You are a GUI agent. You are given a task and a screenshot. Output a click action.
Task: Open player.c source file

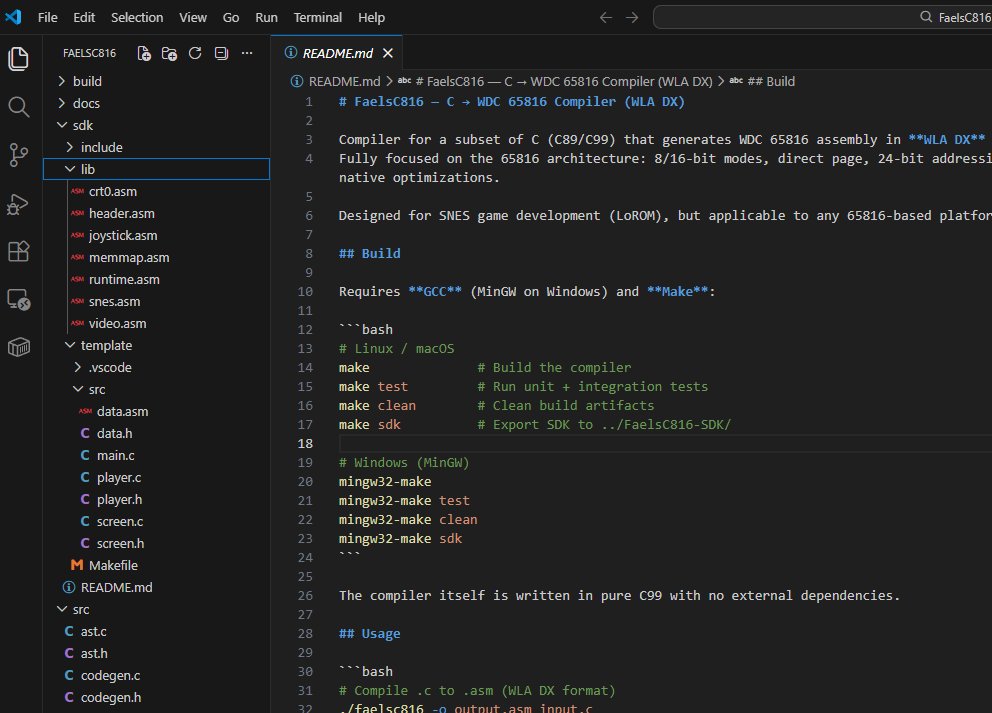(119, 478)
